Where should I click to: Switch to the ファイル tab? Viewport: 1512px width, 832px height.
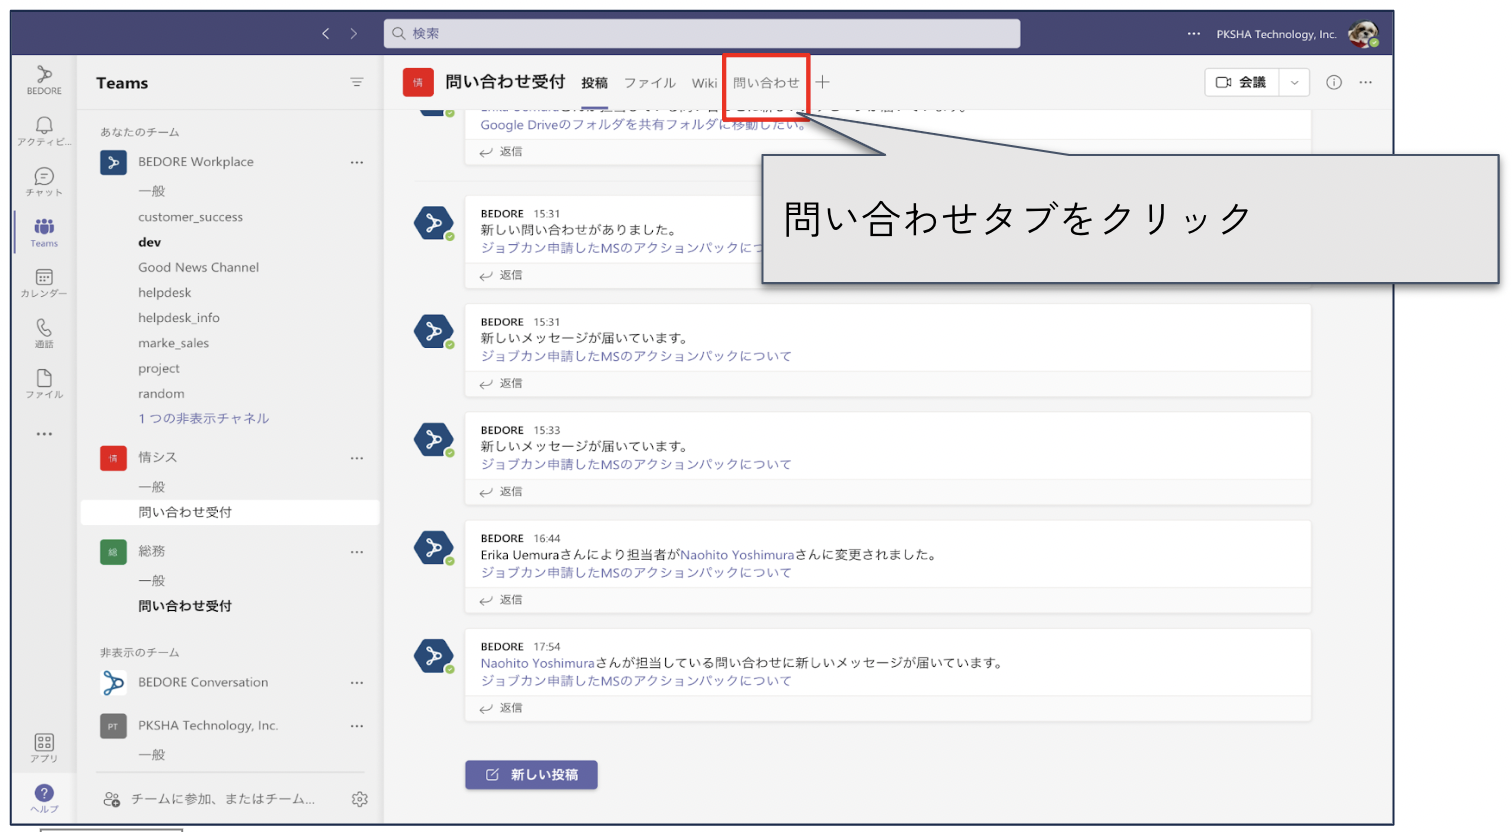tap(650, 83)
